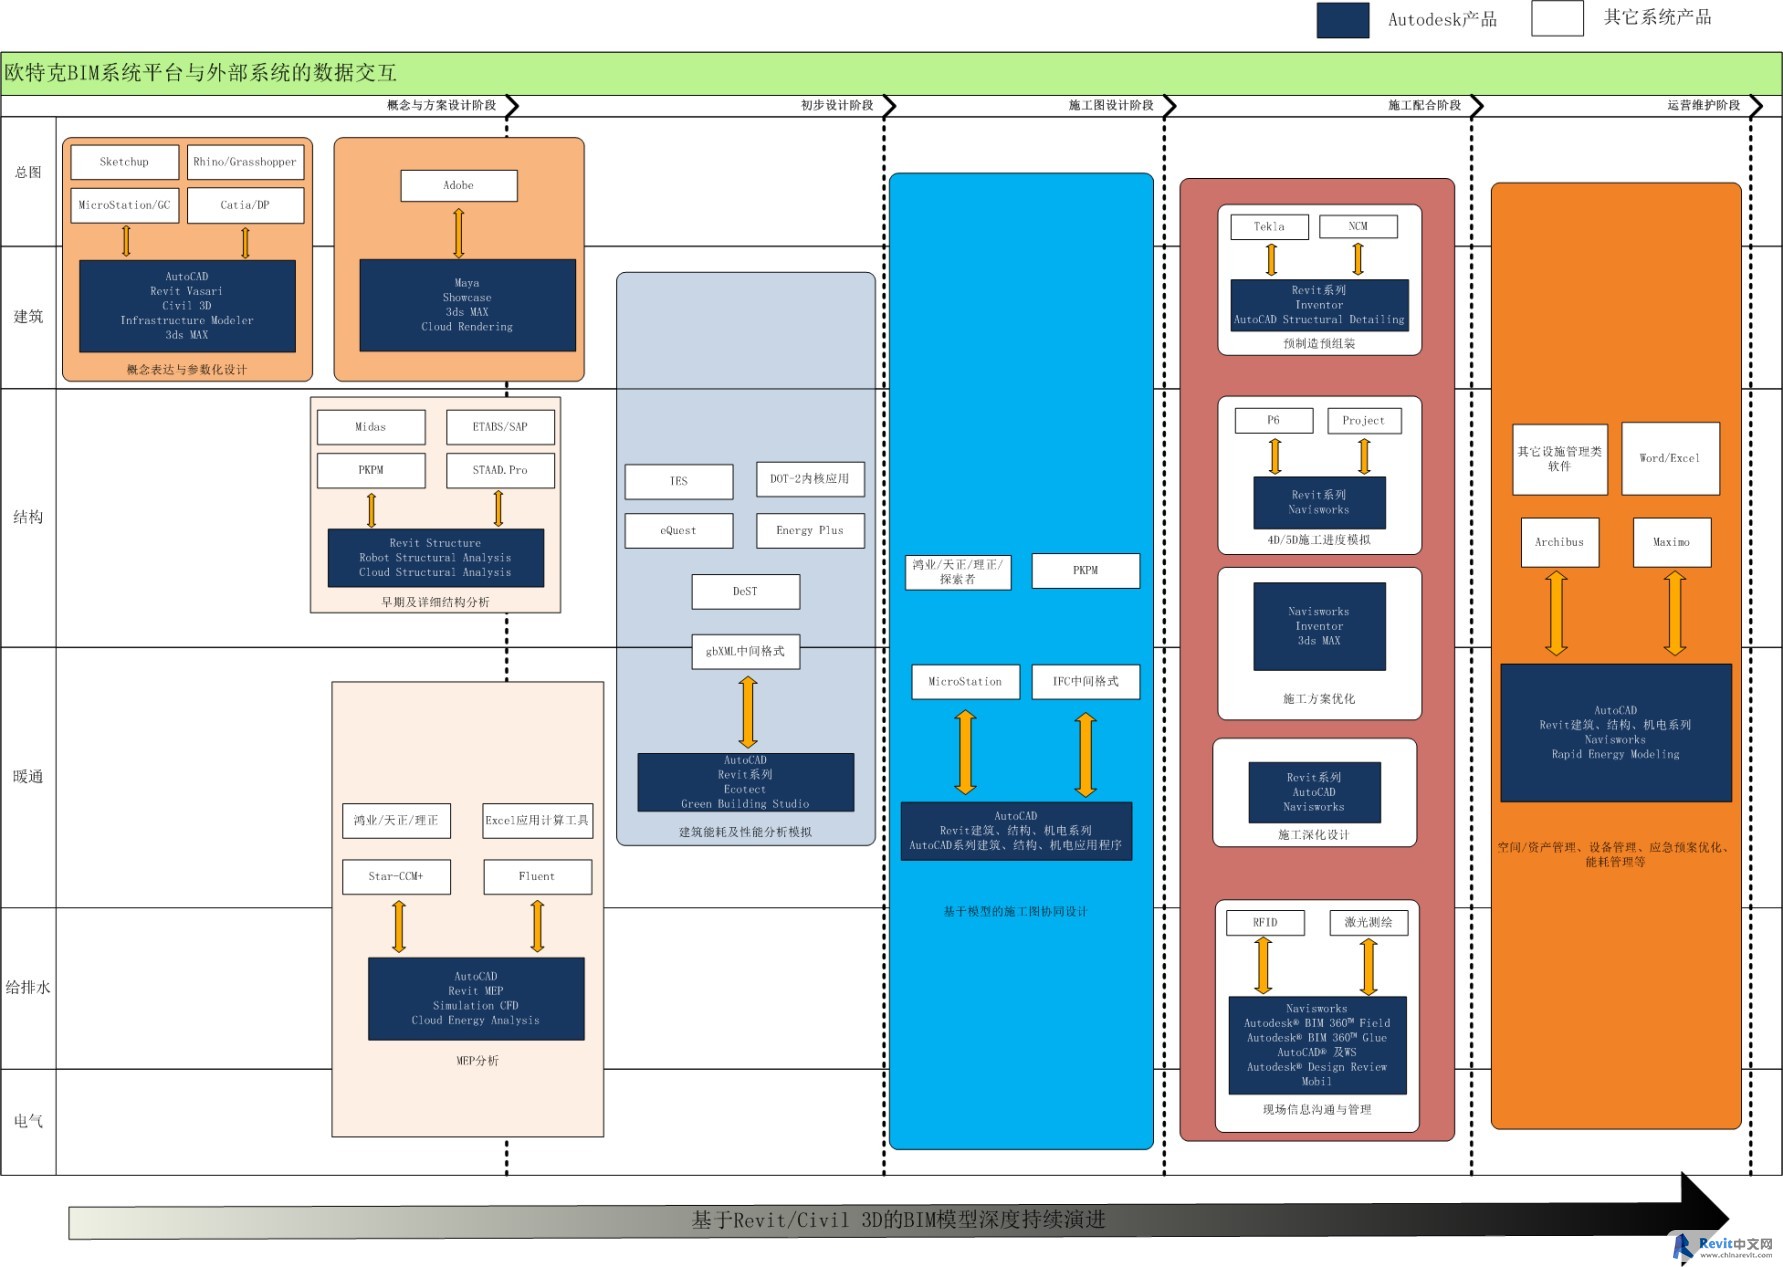The image size is (1783, 1267).
Task: Select 基于模型的施工图协同设计 caption
Action: (1015, 911)
